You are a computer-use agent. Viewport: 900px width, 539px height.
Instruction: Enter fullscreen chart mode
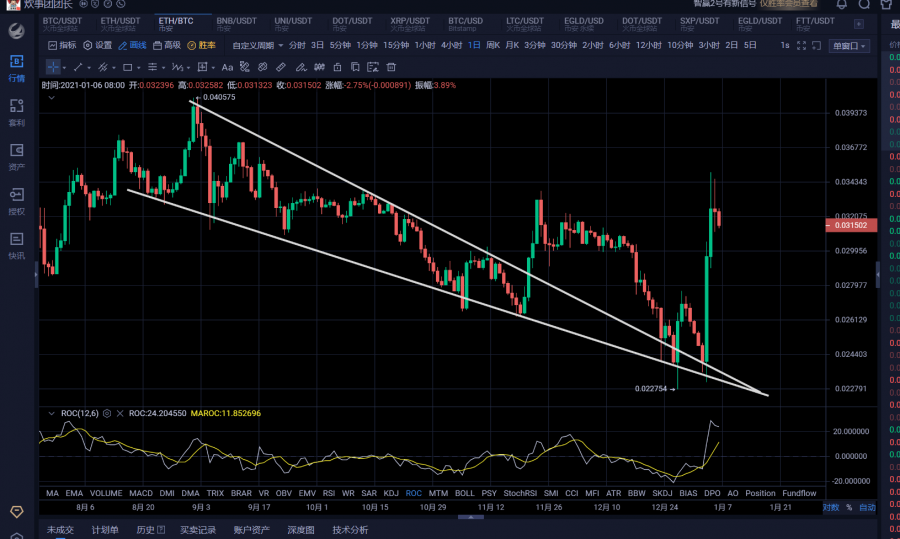[x=801, y=45]
